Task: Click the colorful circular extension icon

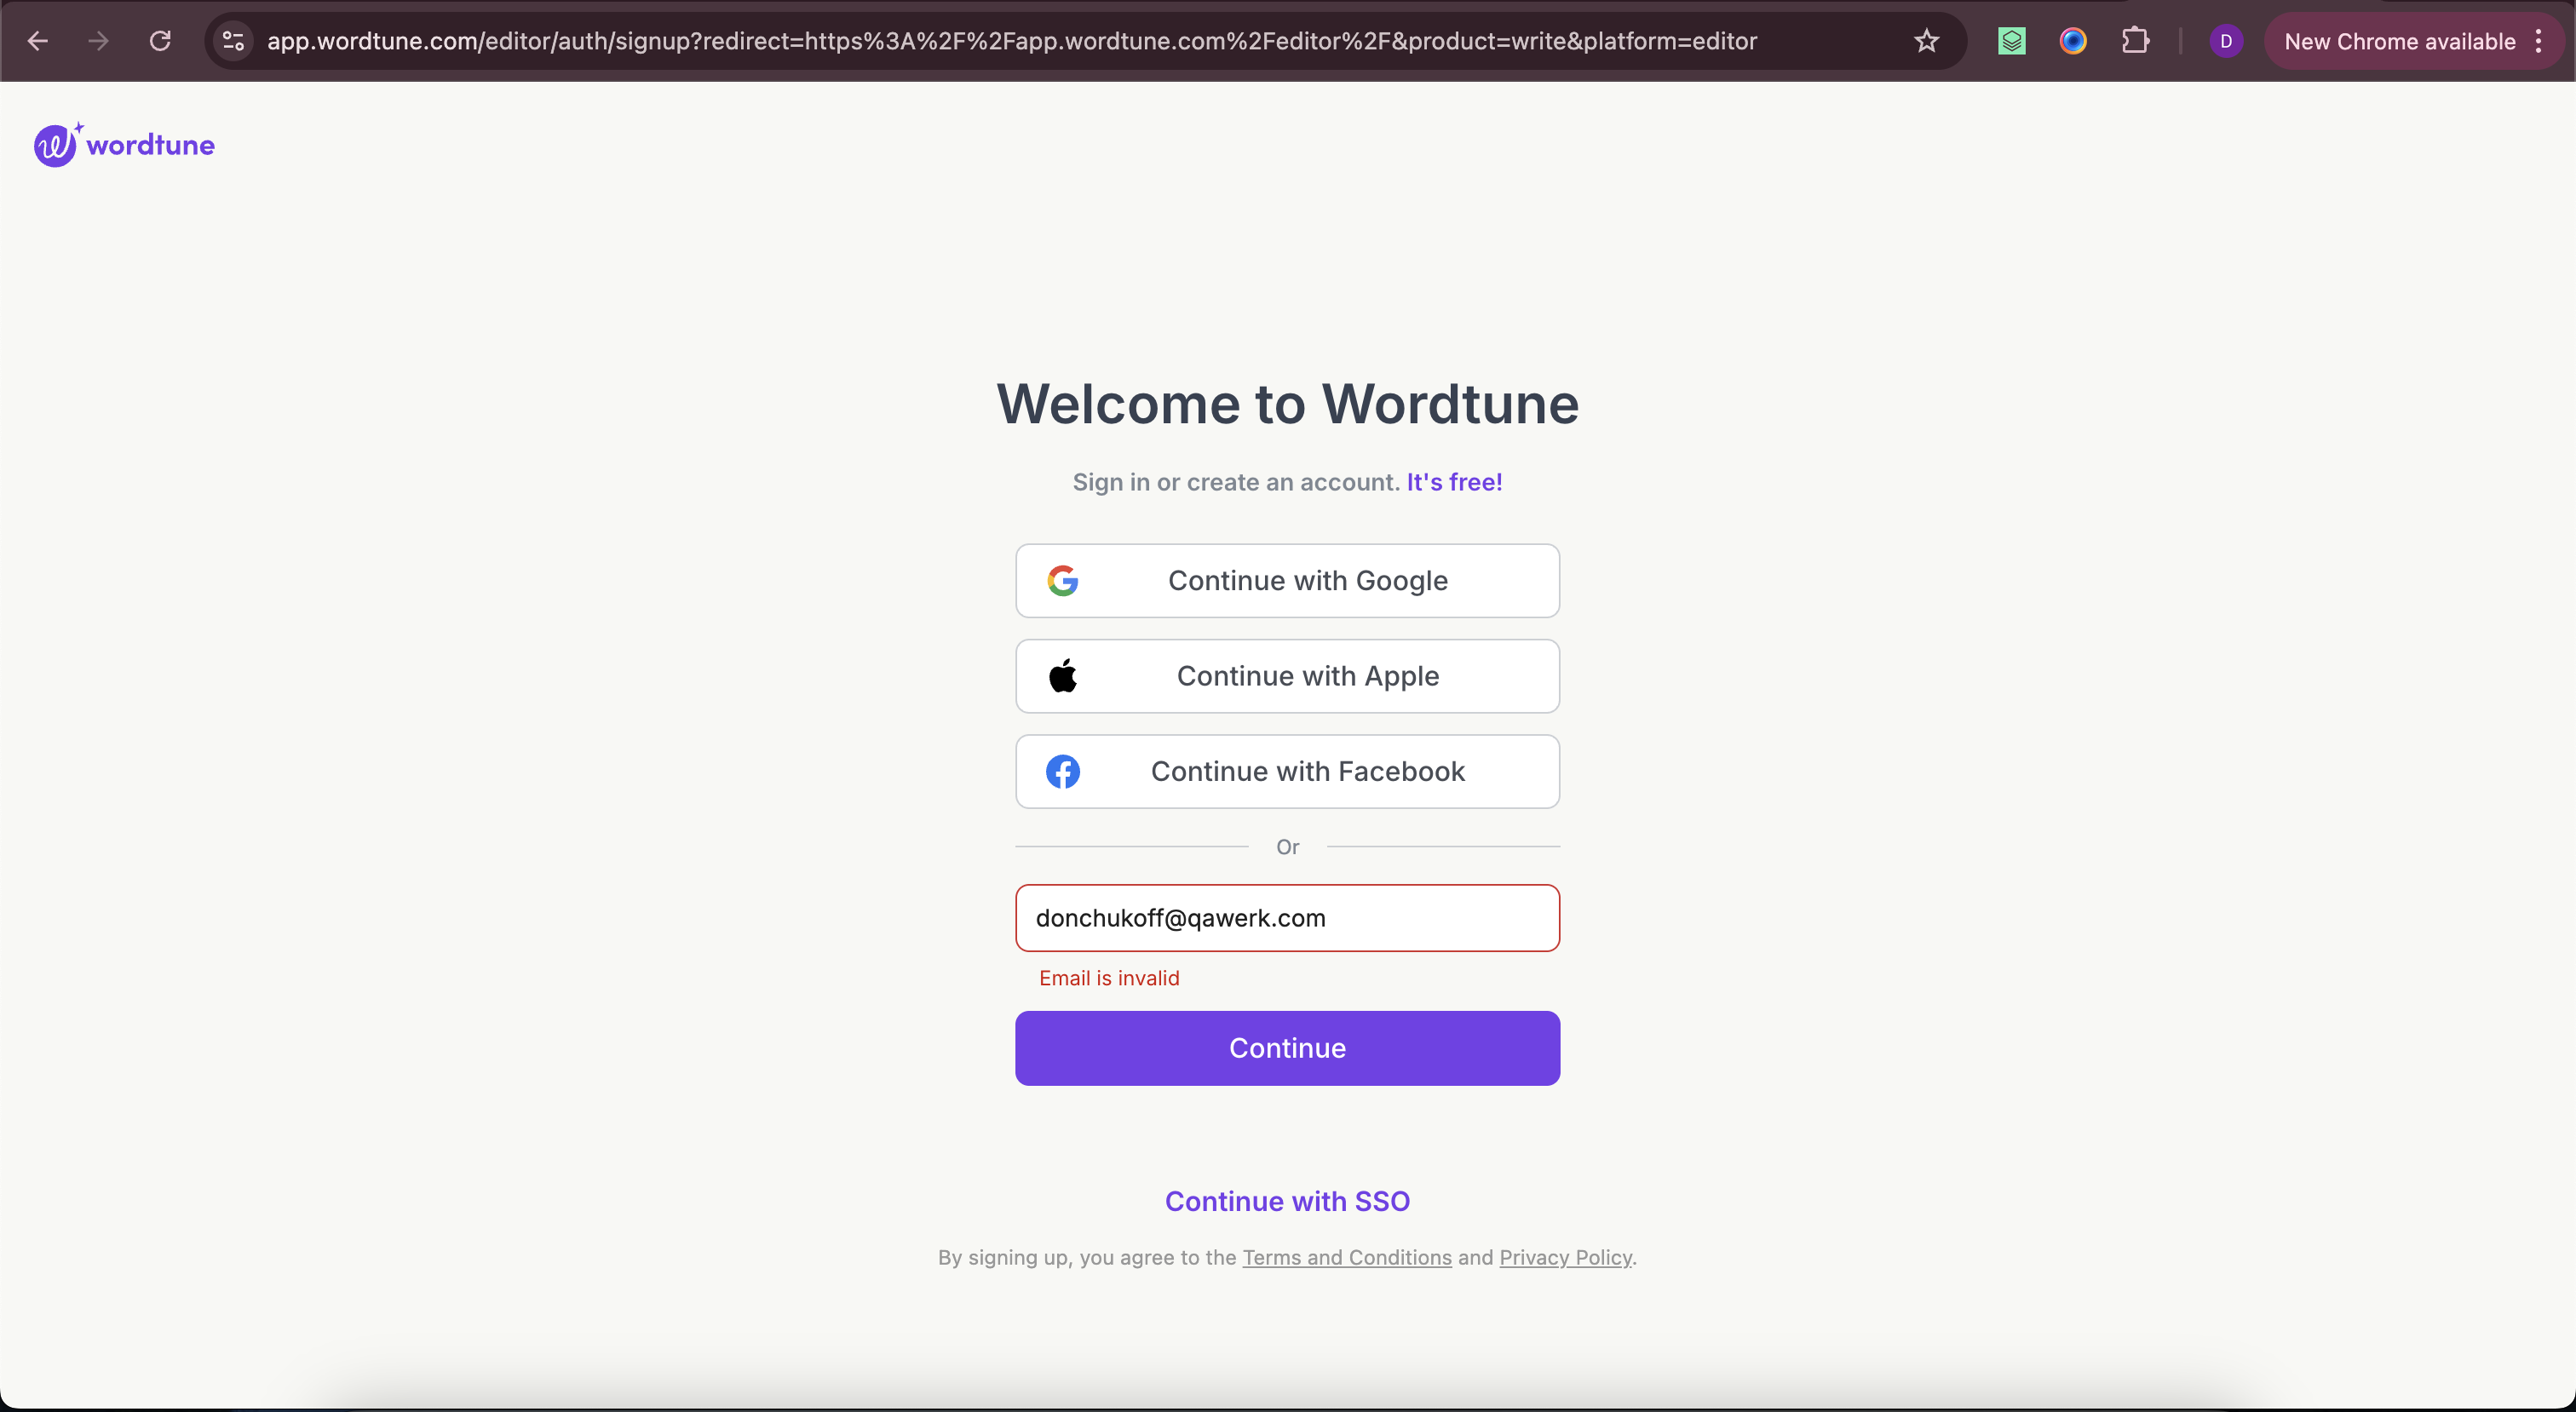Action: pyautogui.click(x=2073, y=41)
